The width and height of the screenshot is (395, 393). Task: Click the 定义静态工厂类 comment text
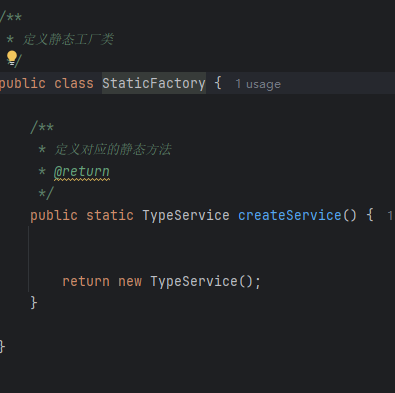(68, 39)
